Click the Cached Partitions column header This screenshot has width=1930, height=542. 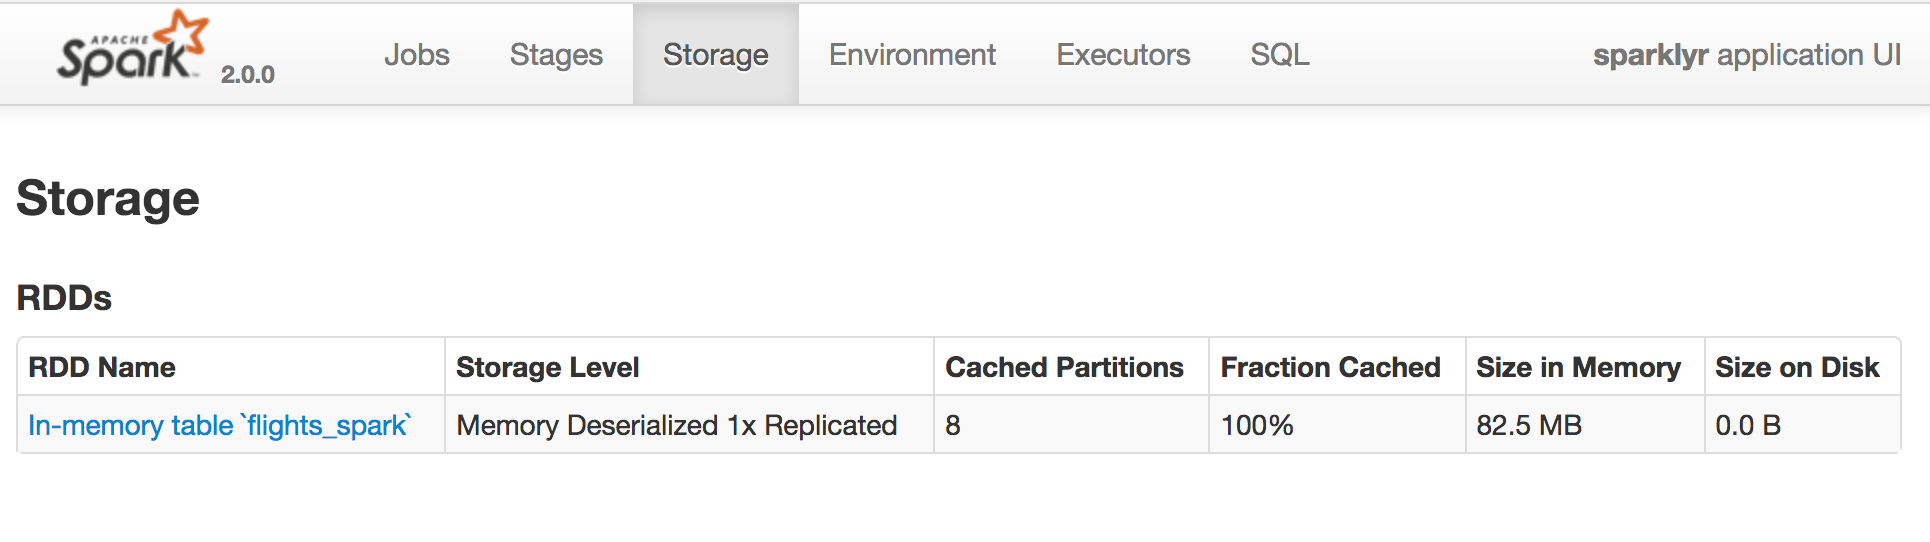pyautogui.click(x=1064, y=368)
